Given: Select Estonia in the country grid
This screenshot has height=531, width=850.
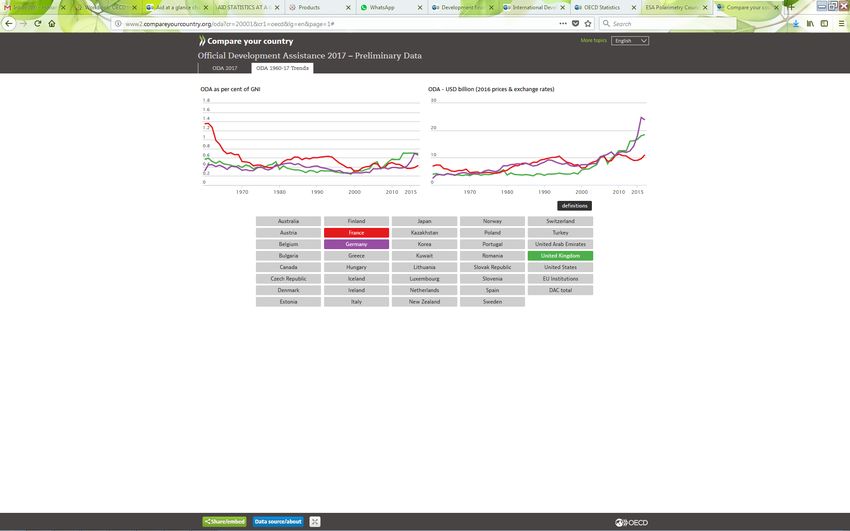Looking at the screenshot, I should point(288,302).
